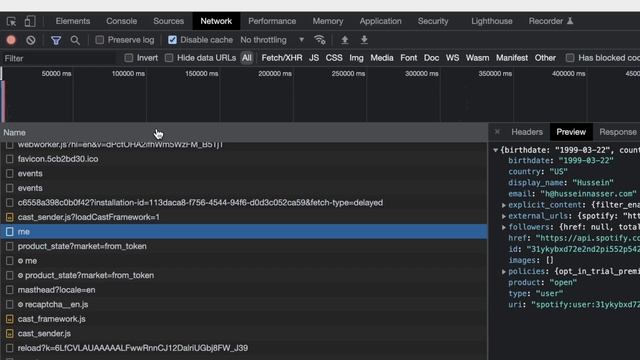This screenshot has width=640, height=360.
Task: Check Hide data URLs checkbox
Action: [x=169, y=58]
